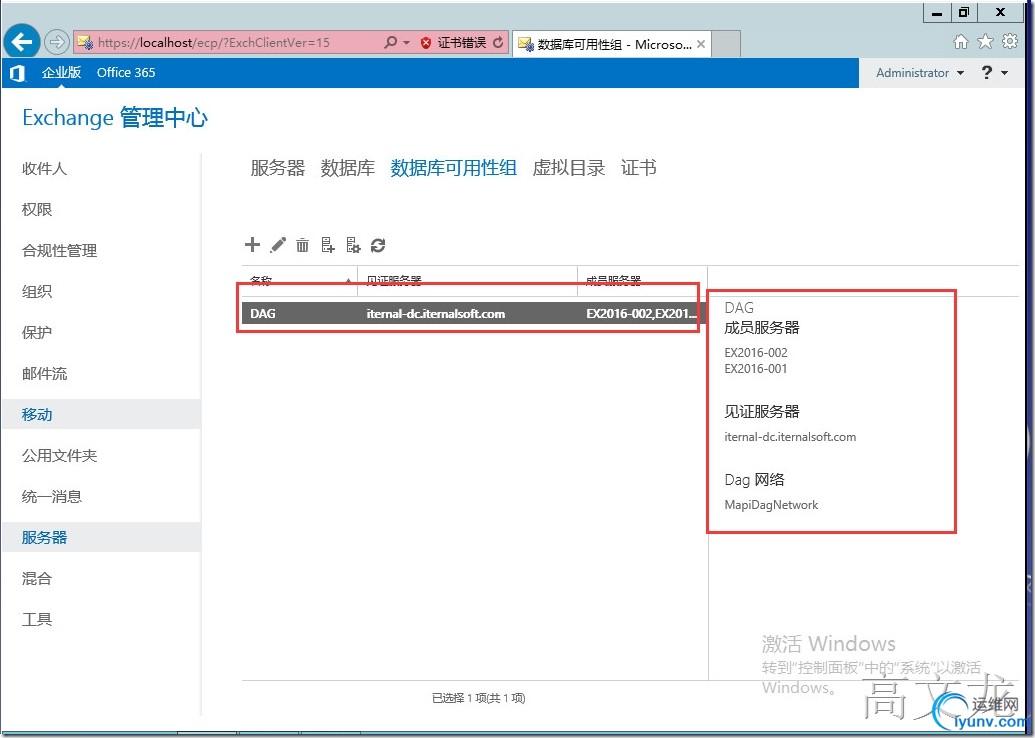Click the Exchange 管理中心 title
Image resolution: width=1035 pixels, height=738 pixels.
[115, 117]
